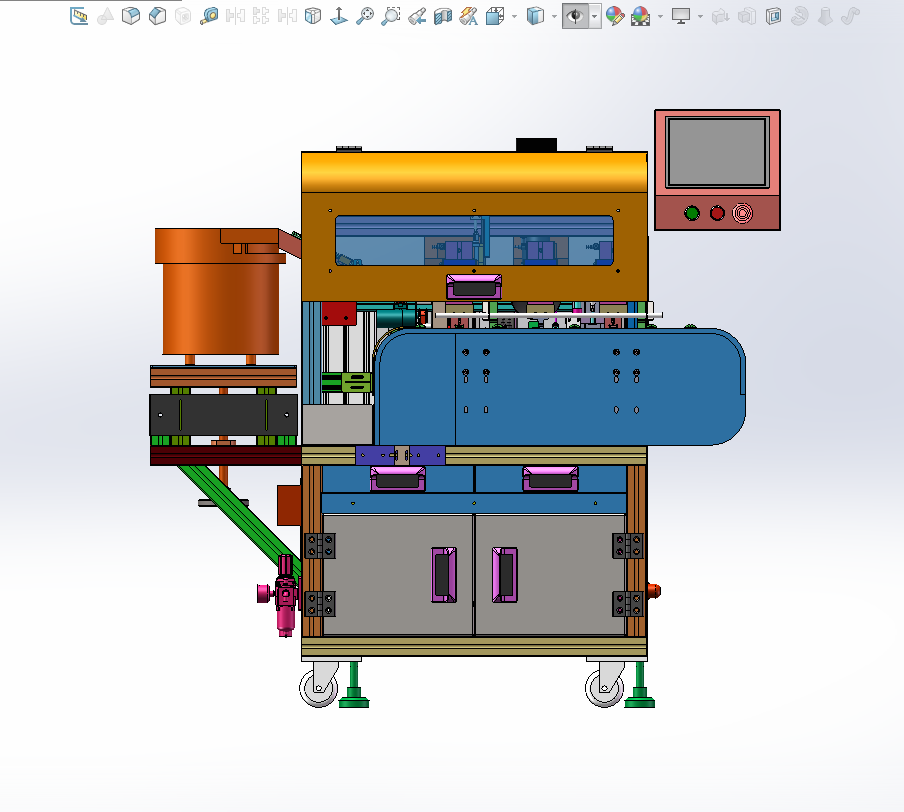Select the green button on control panel model

click(x=692, y=213)
